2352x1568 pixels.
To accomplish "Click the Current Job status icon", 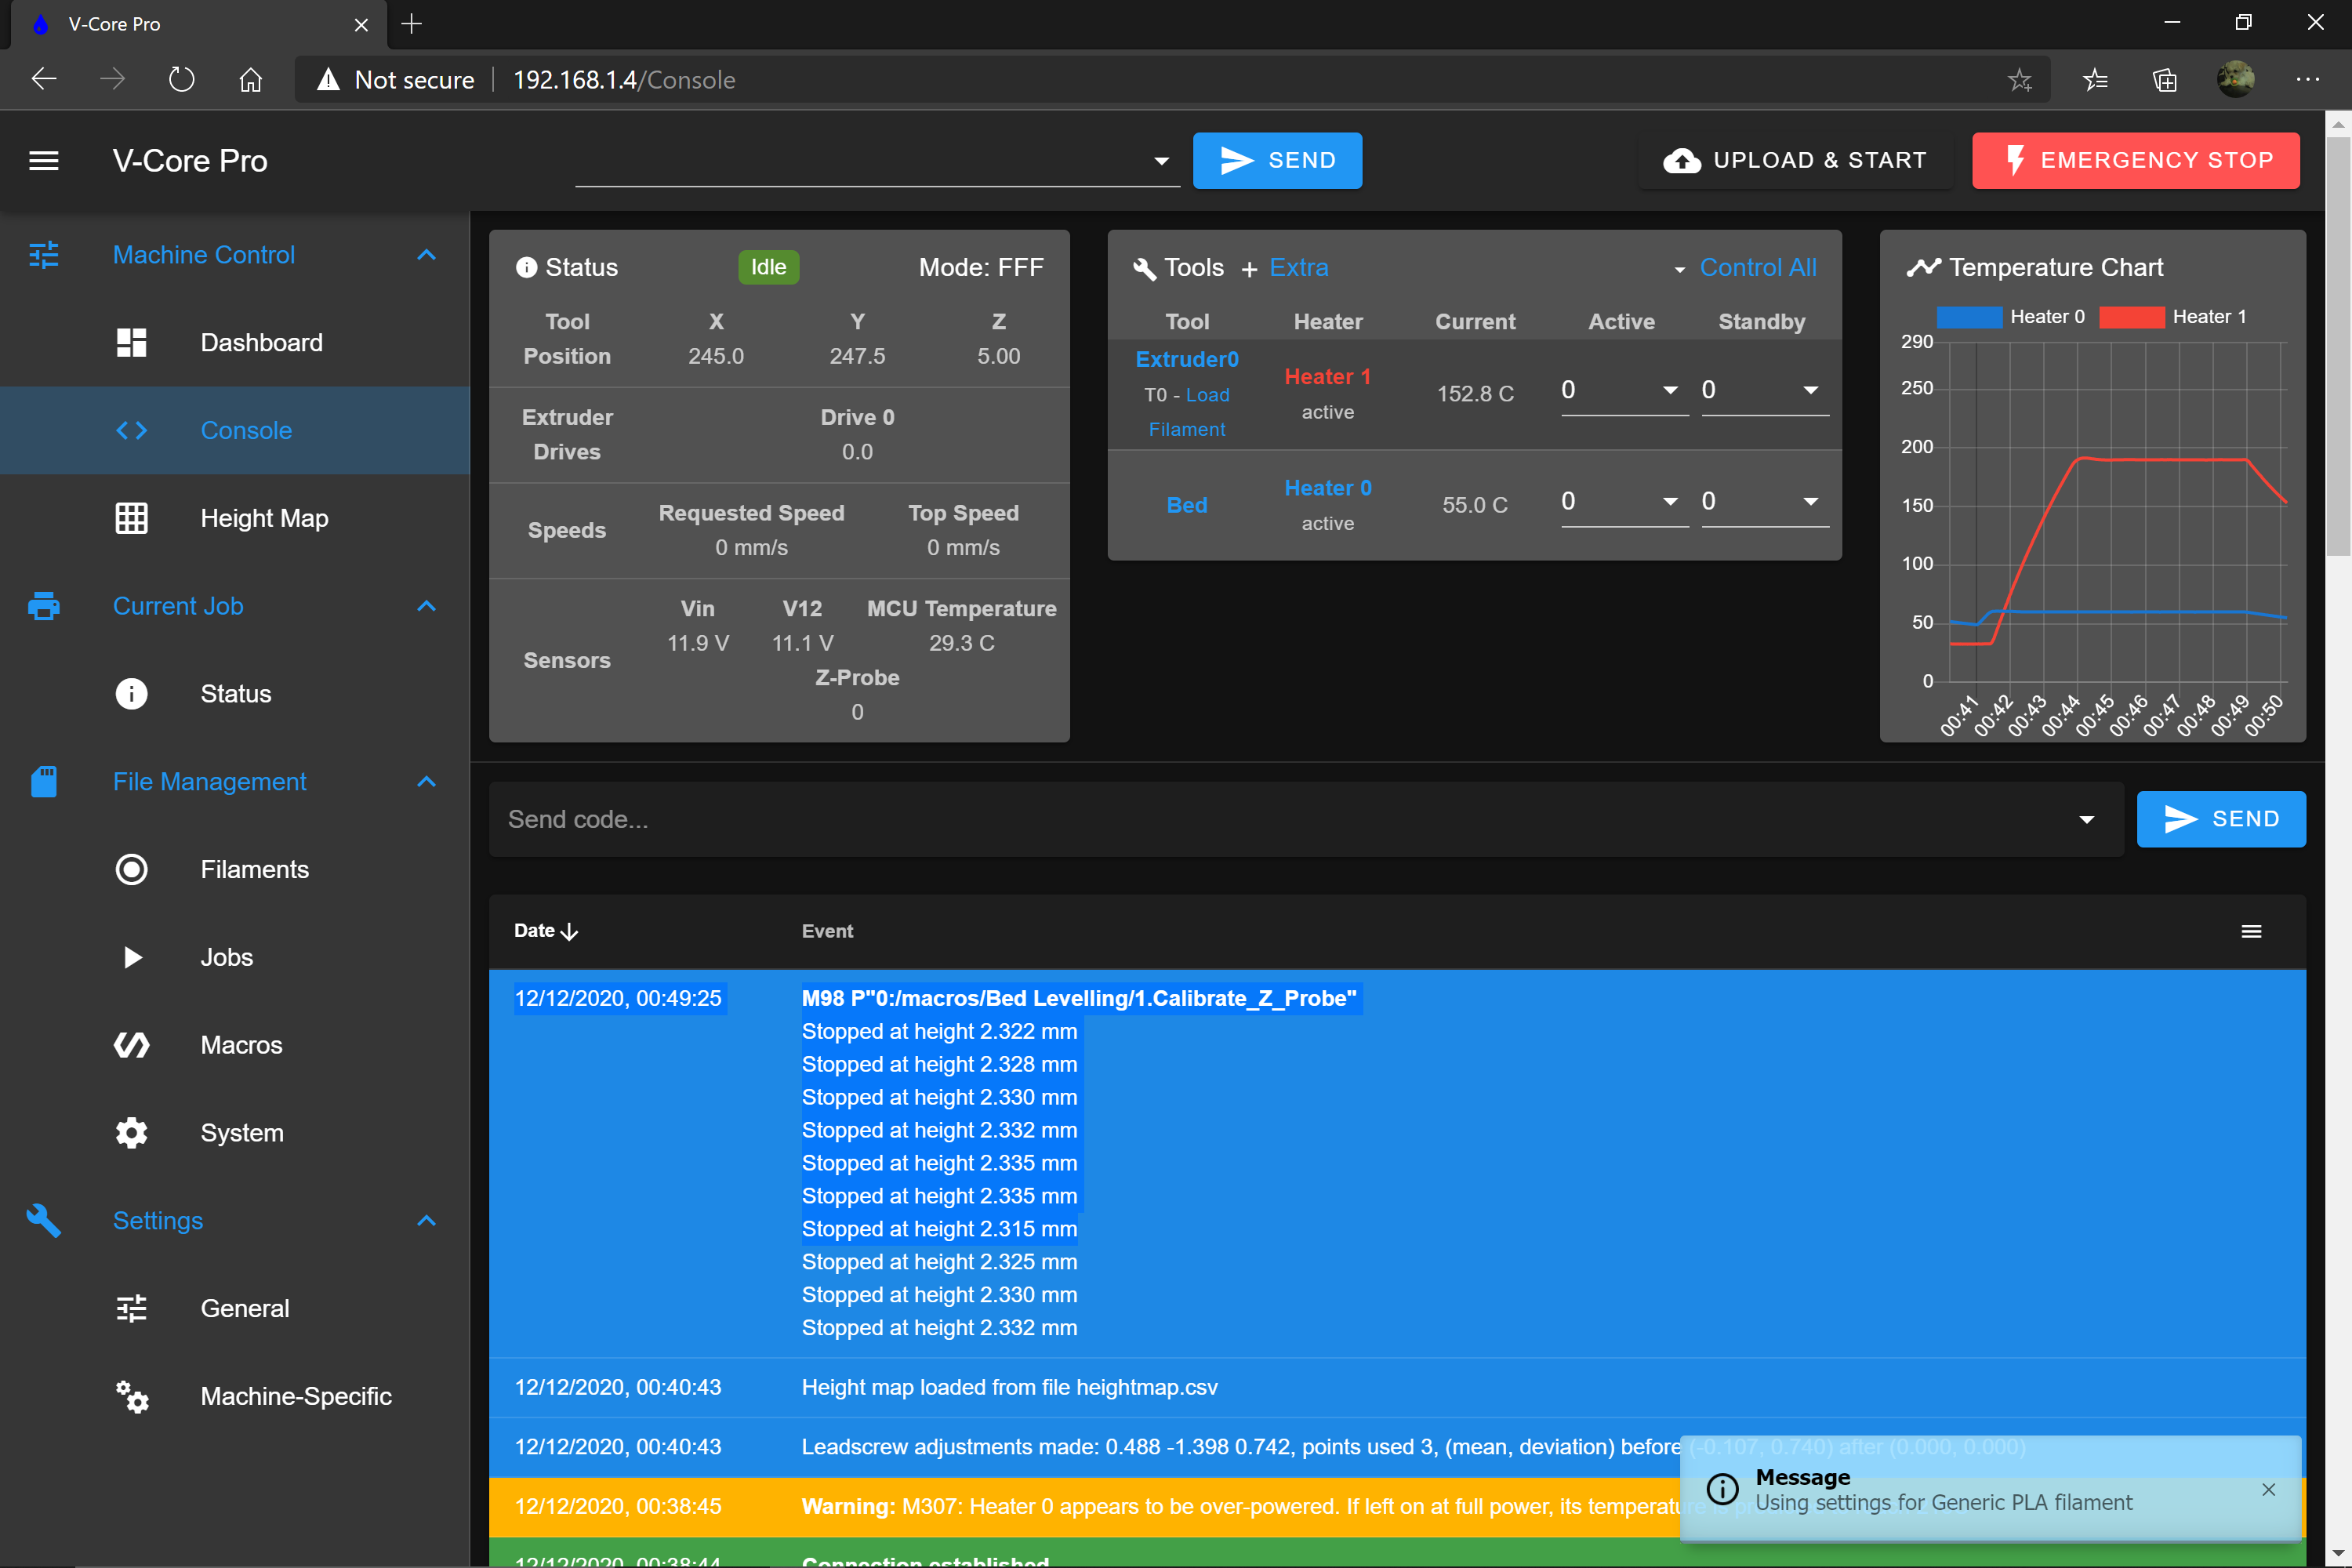I will pos(129,693).
